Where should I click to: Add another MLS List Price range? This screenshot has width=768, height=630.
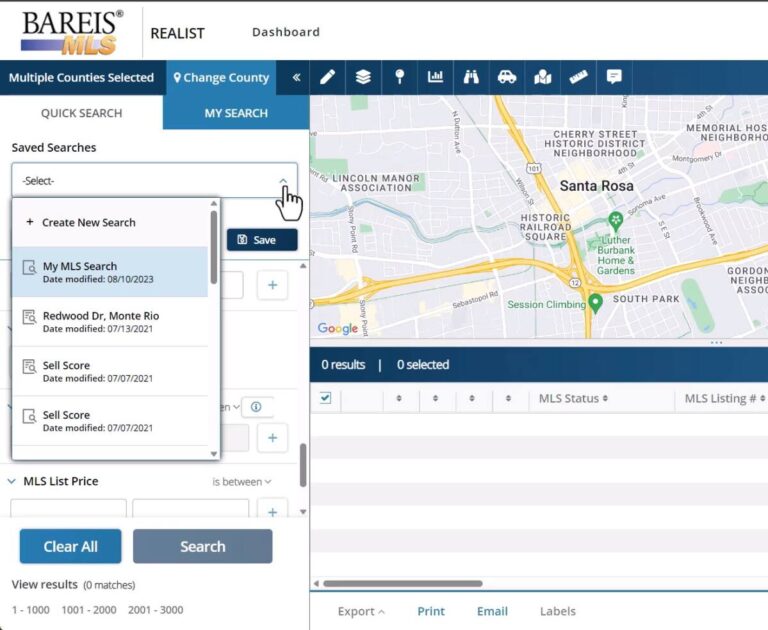coord(272,511)
